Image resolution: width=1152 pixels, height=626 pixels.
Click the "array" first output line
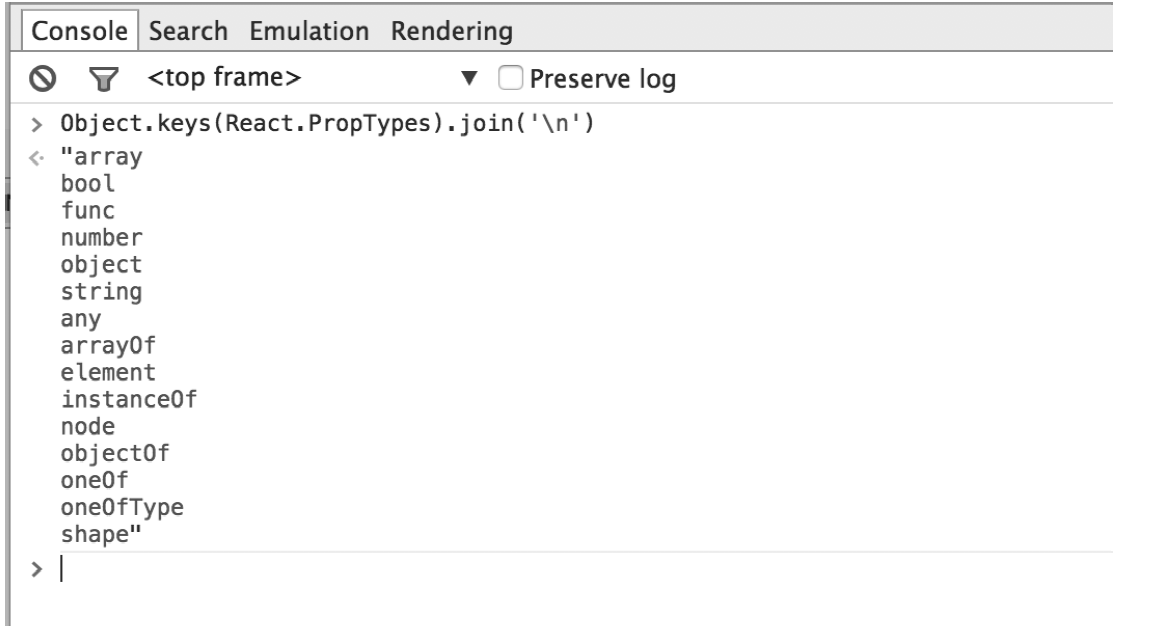coord(101,157)
